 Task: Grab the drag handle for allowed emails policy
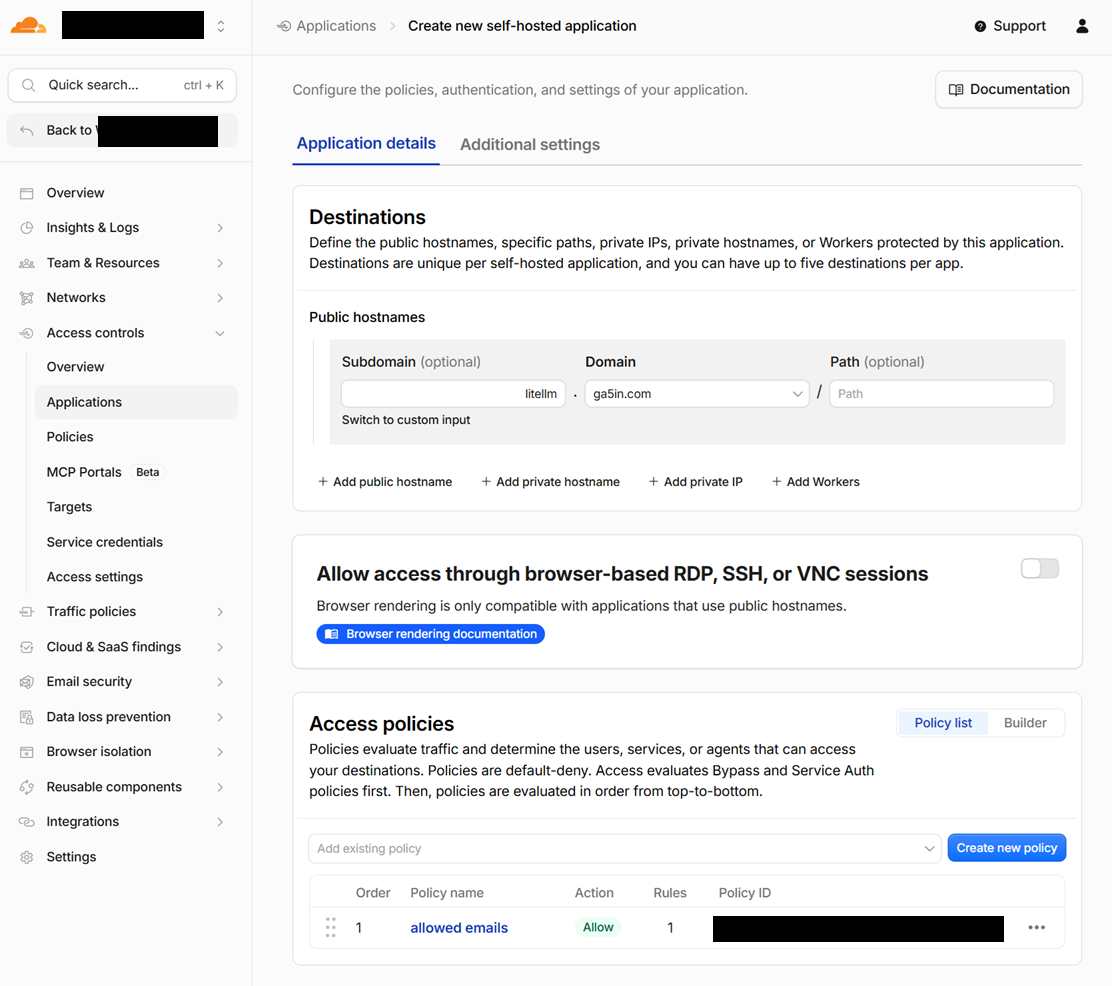[x=330, y=927]
